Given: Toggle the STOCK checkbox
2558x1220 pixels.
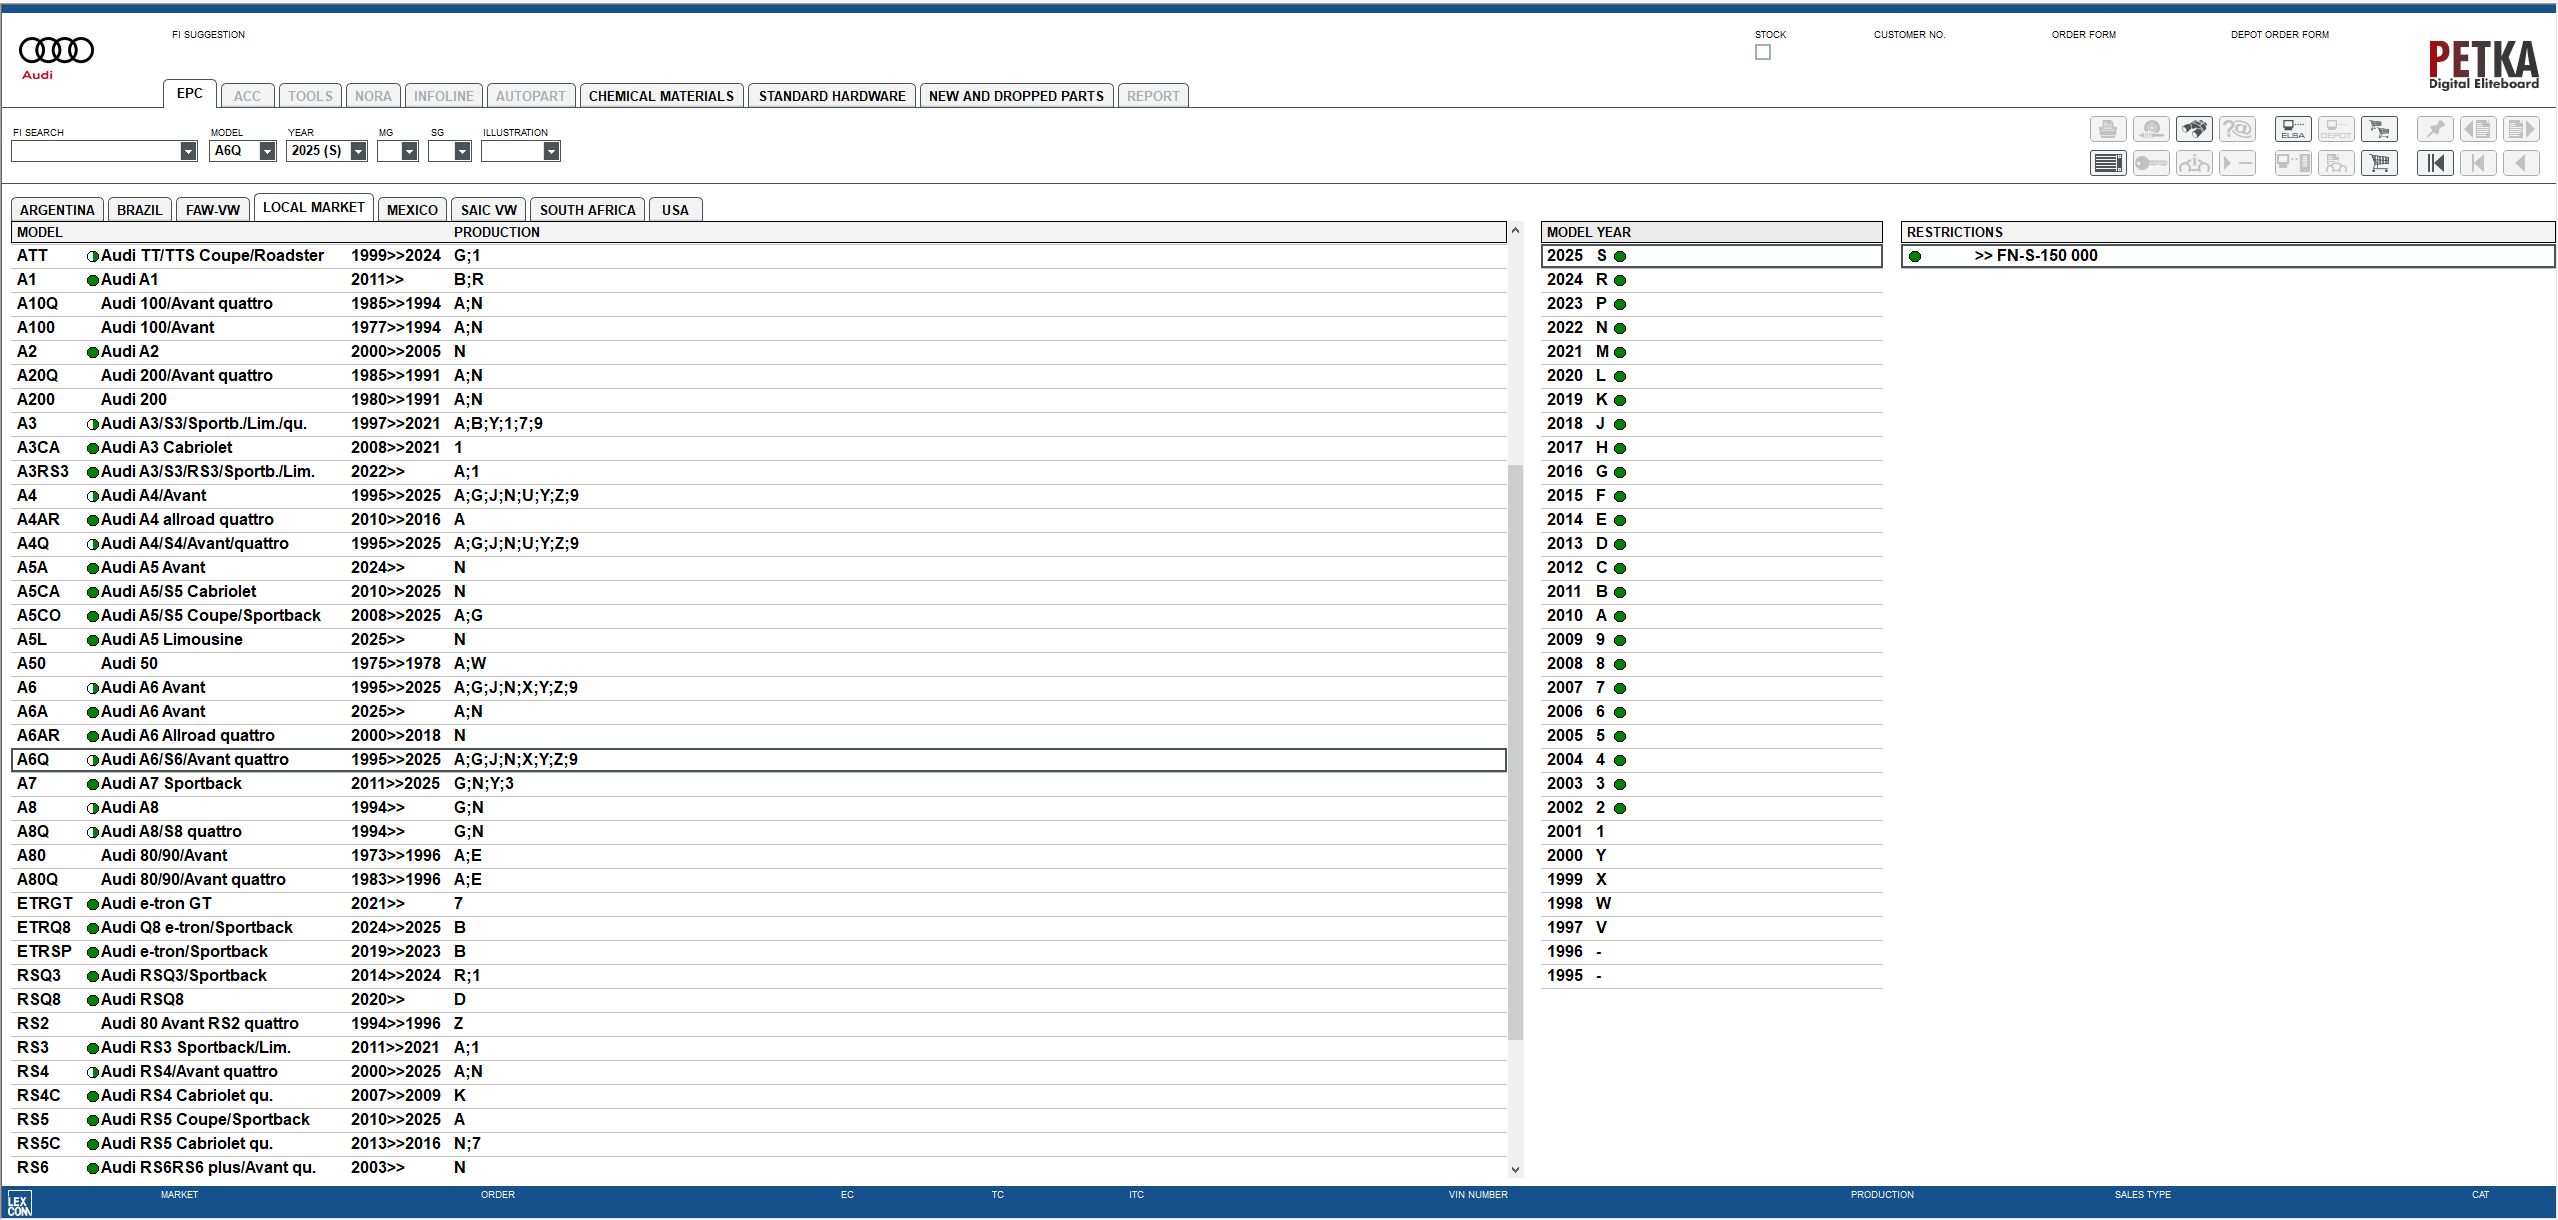Looking at the screenshot, I should [1763, 52].
